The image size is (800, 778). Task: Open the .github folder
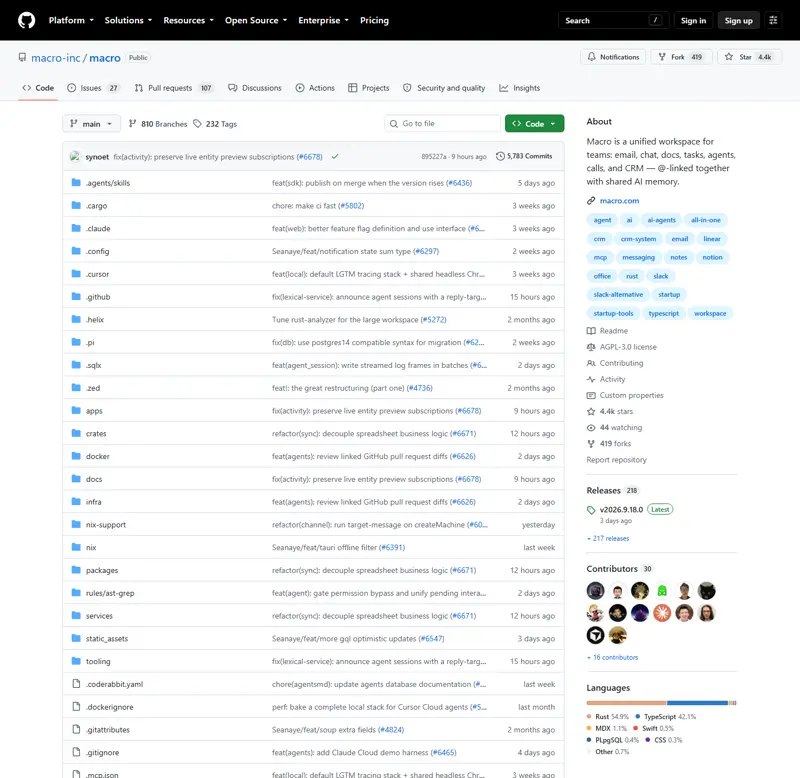click(97, 297)
